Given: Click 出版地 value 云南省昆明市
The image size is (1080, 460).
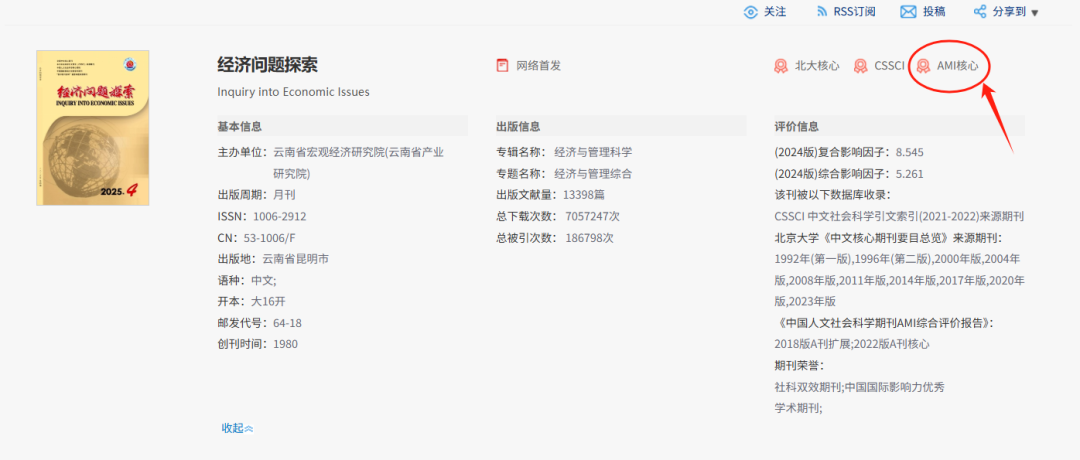Looking at the screenshot, I should [295, 259].
